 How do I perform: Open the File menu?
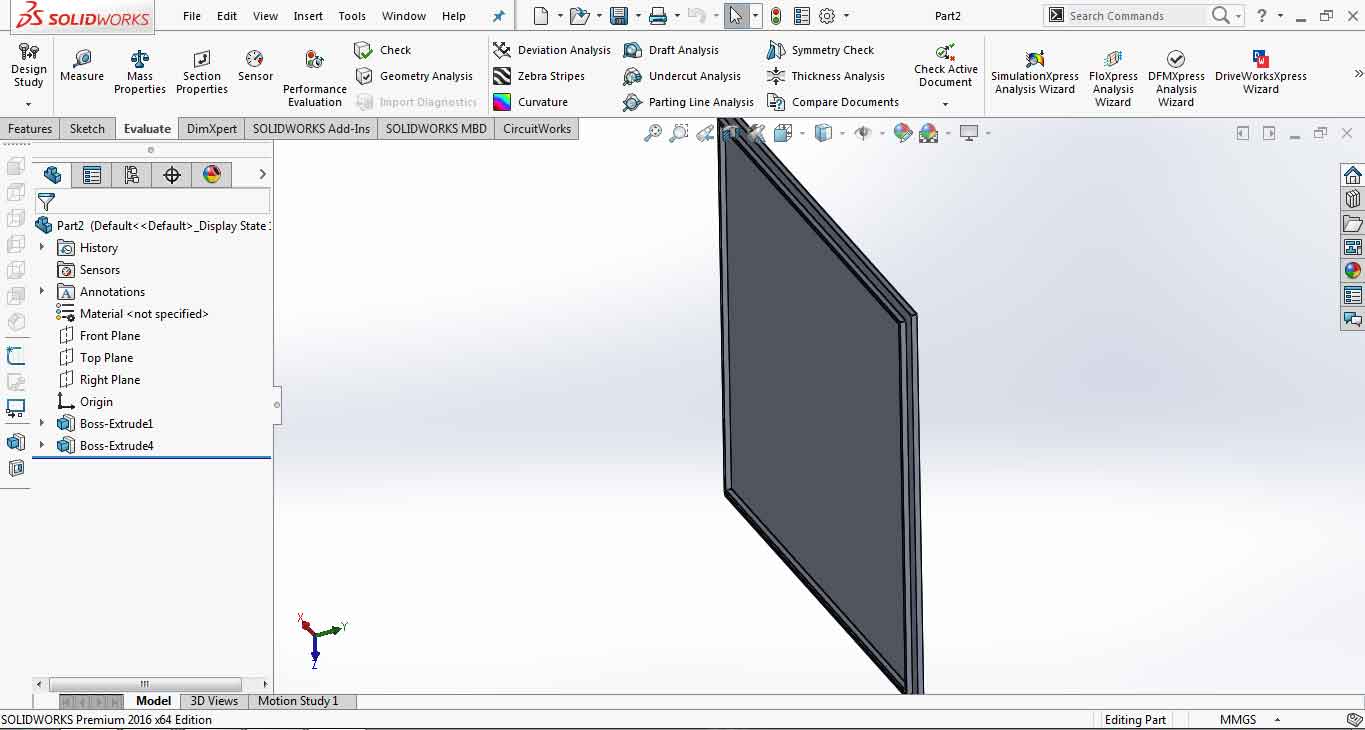coord(192,16)
